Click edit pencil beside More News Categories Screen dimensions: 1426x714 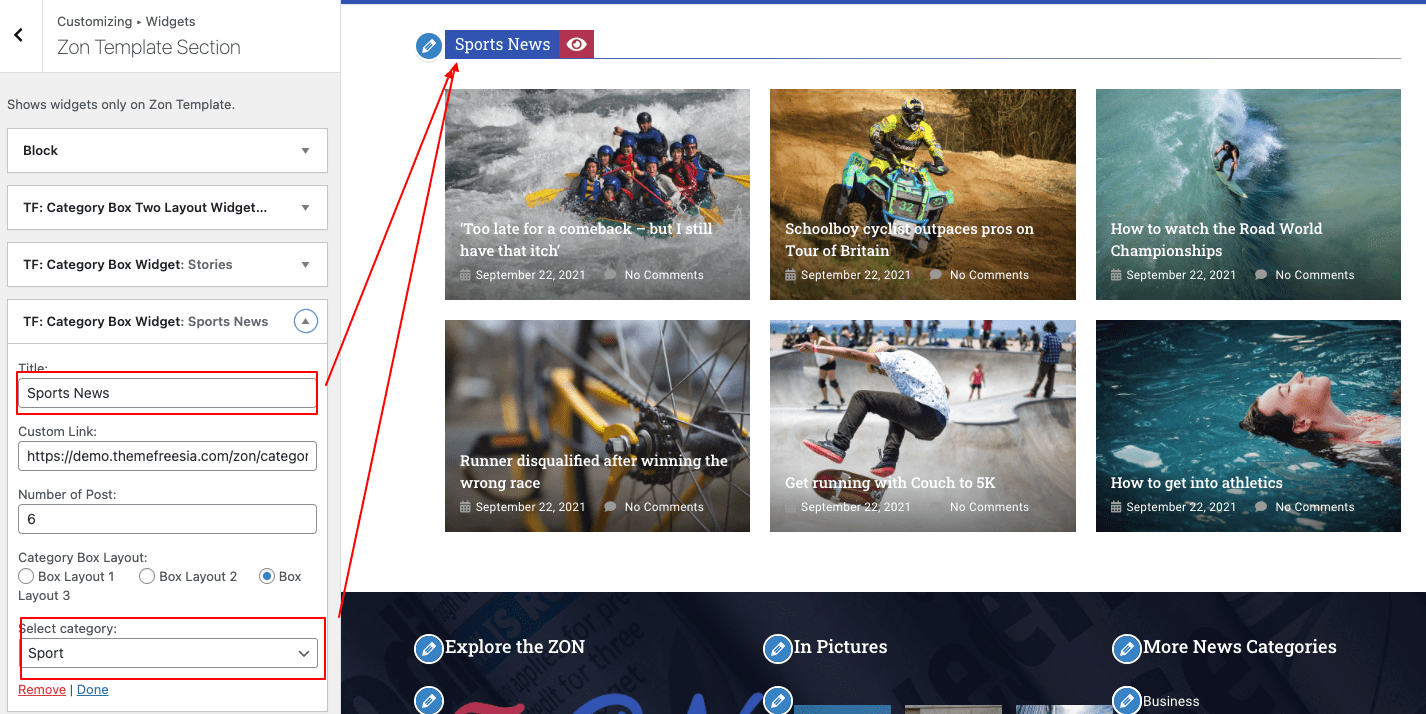[1126, 649]
